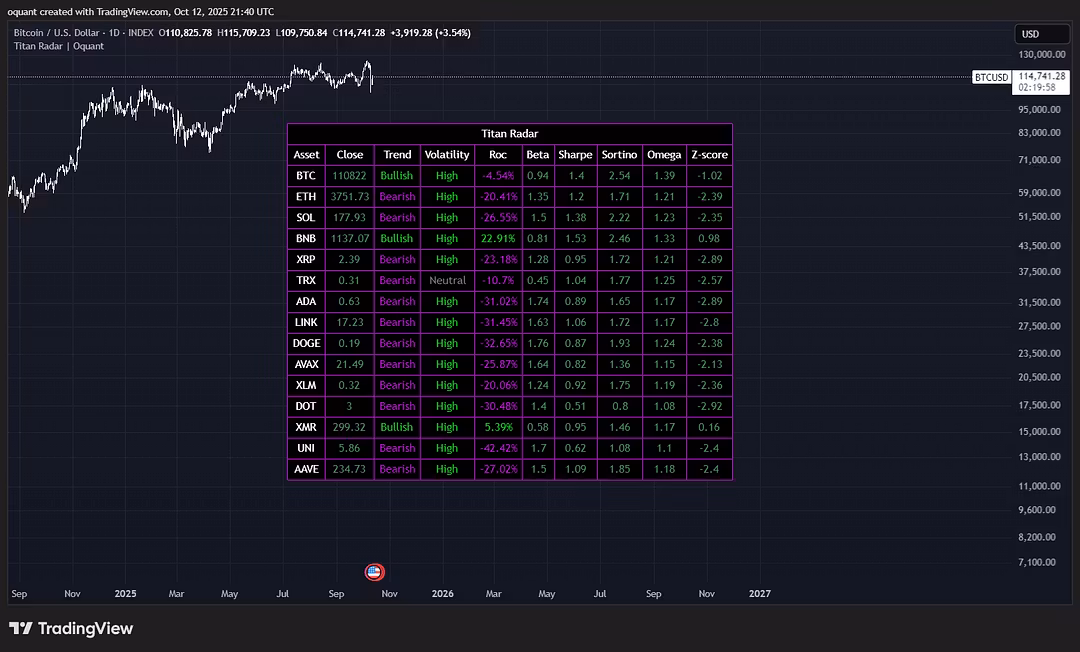Click the AAVE close price 234.73

pyautogui.click(x=350, y=469)
